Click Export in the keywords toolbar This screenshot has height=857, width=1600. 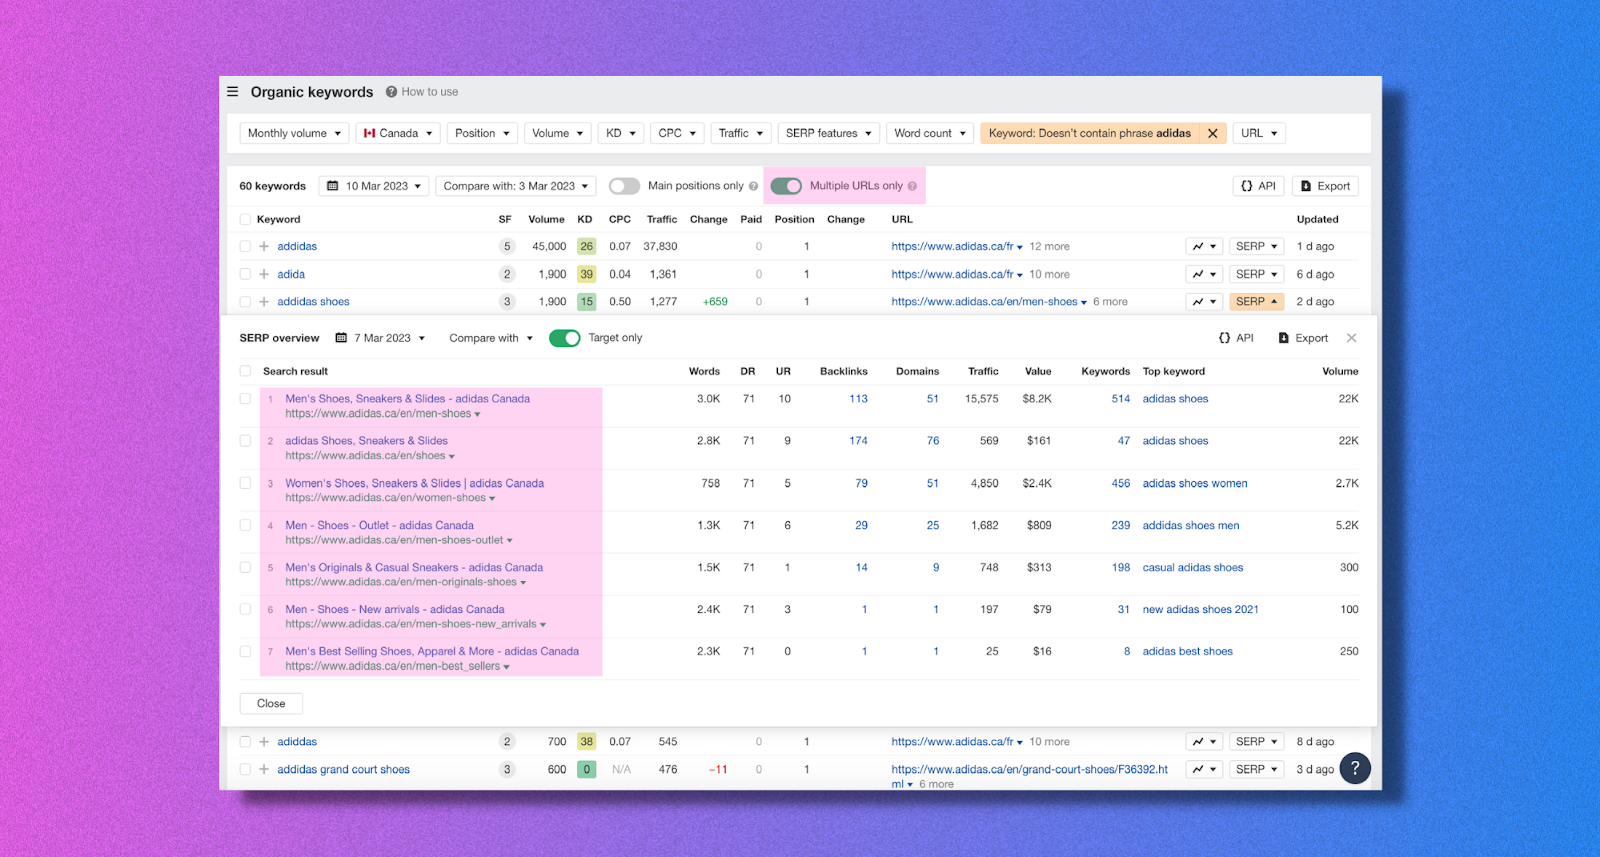pos(1325,186)
